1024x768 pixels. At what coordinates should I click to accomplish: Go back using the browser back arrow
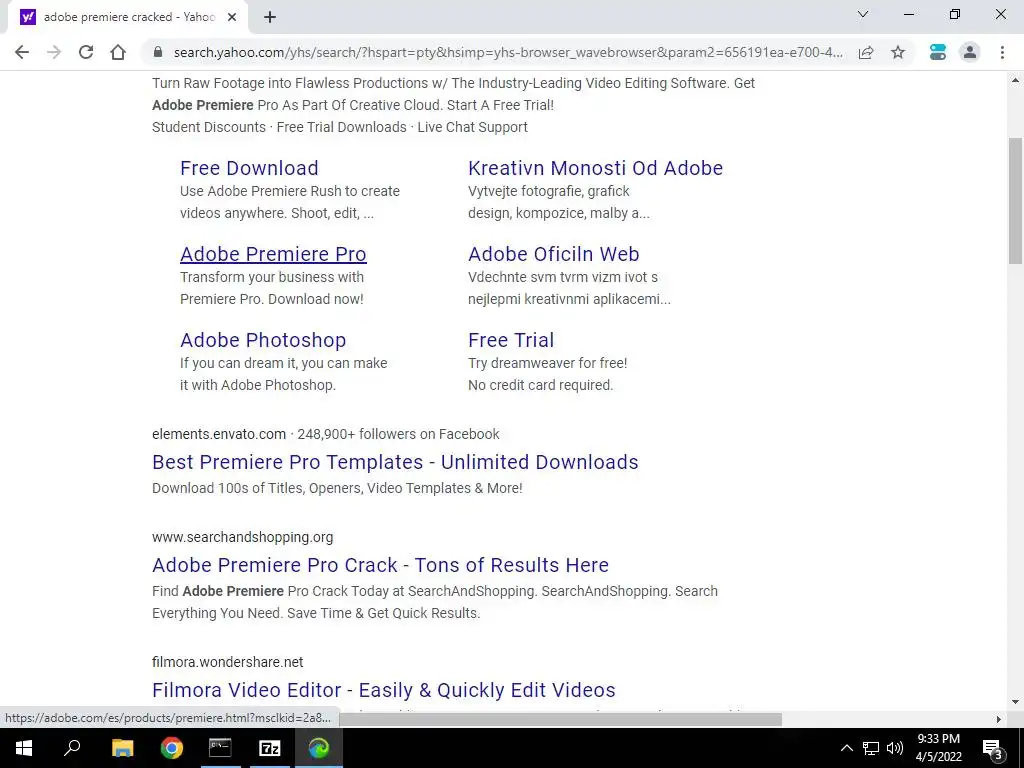click(x=22, y=52)
